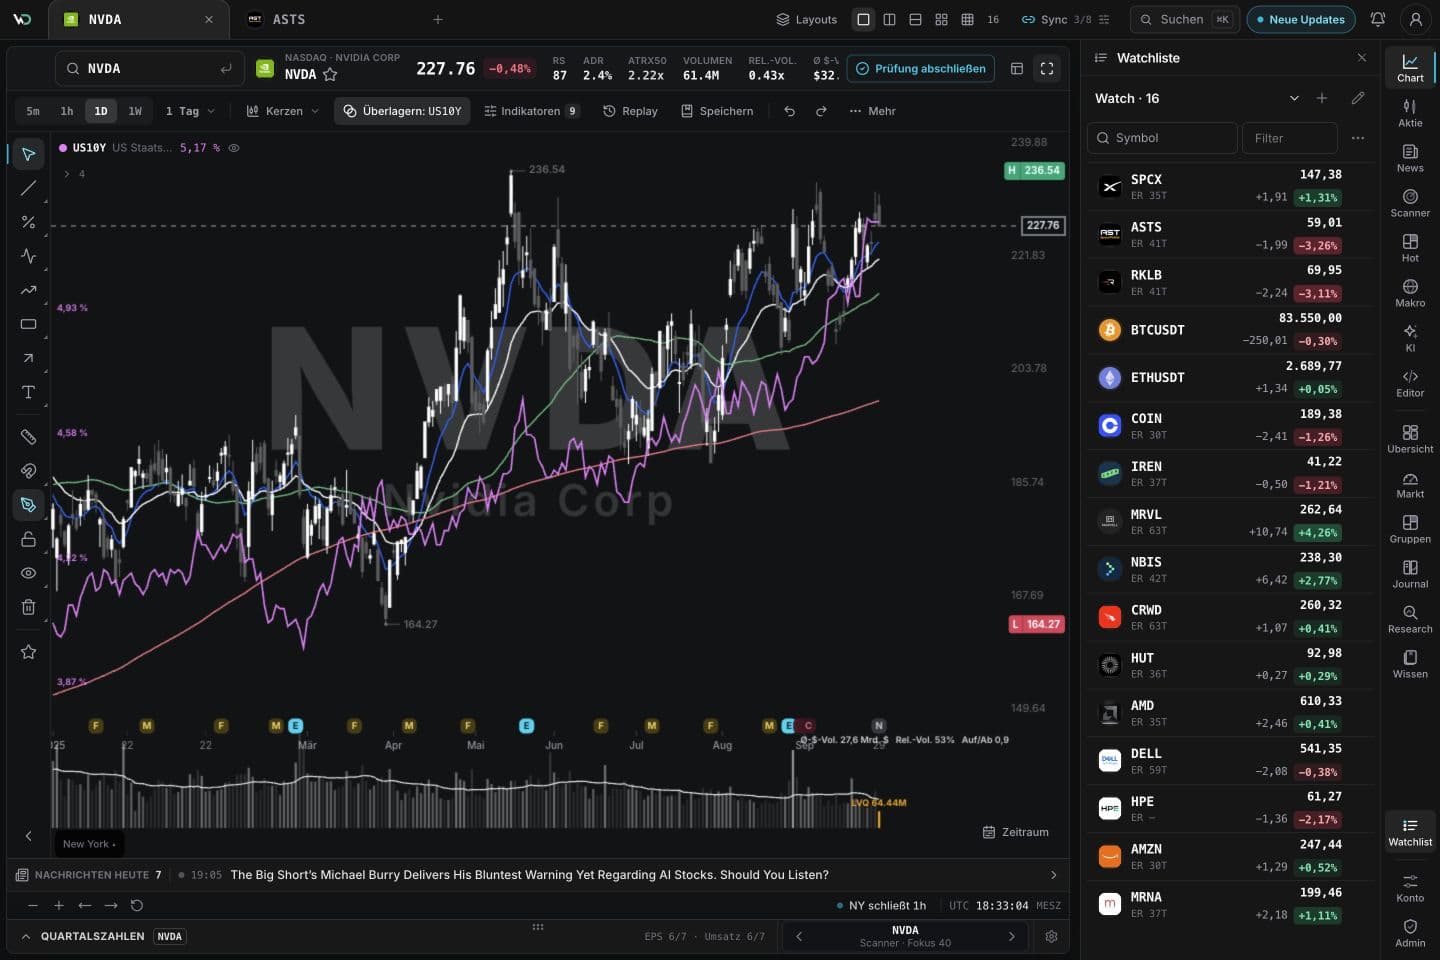The width and height of the screenshot is (1440, 960).
Task: Expand the Quartalszahlen panel
Action: pyautogui.click(x=26, y=937)
